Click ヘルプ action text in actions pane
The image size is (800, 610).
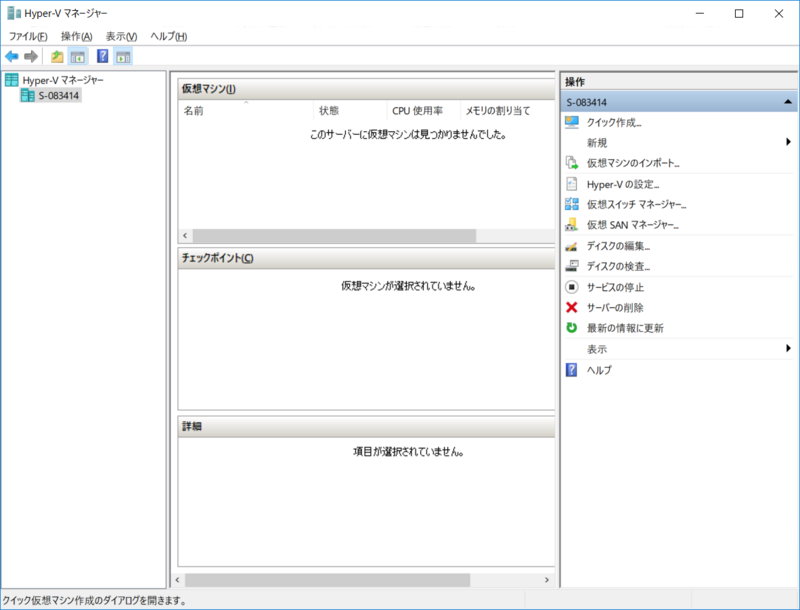click(x=599, y=370)
